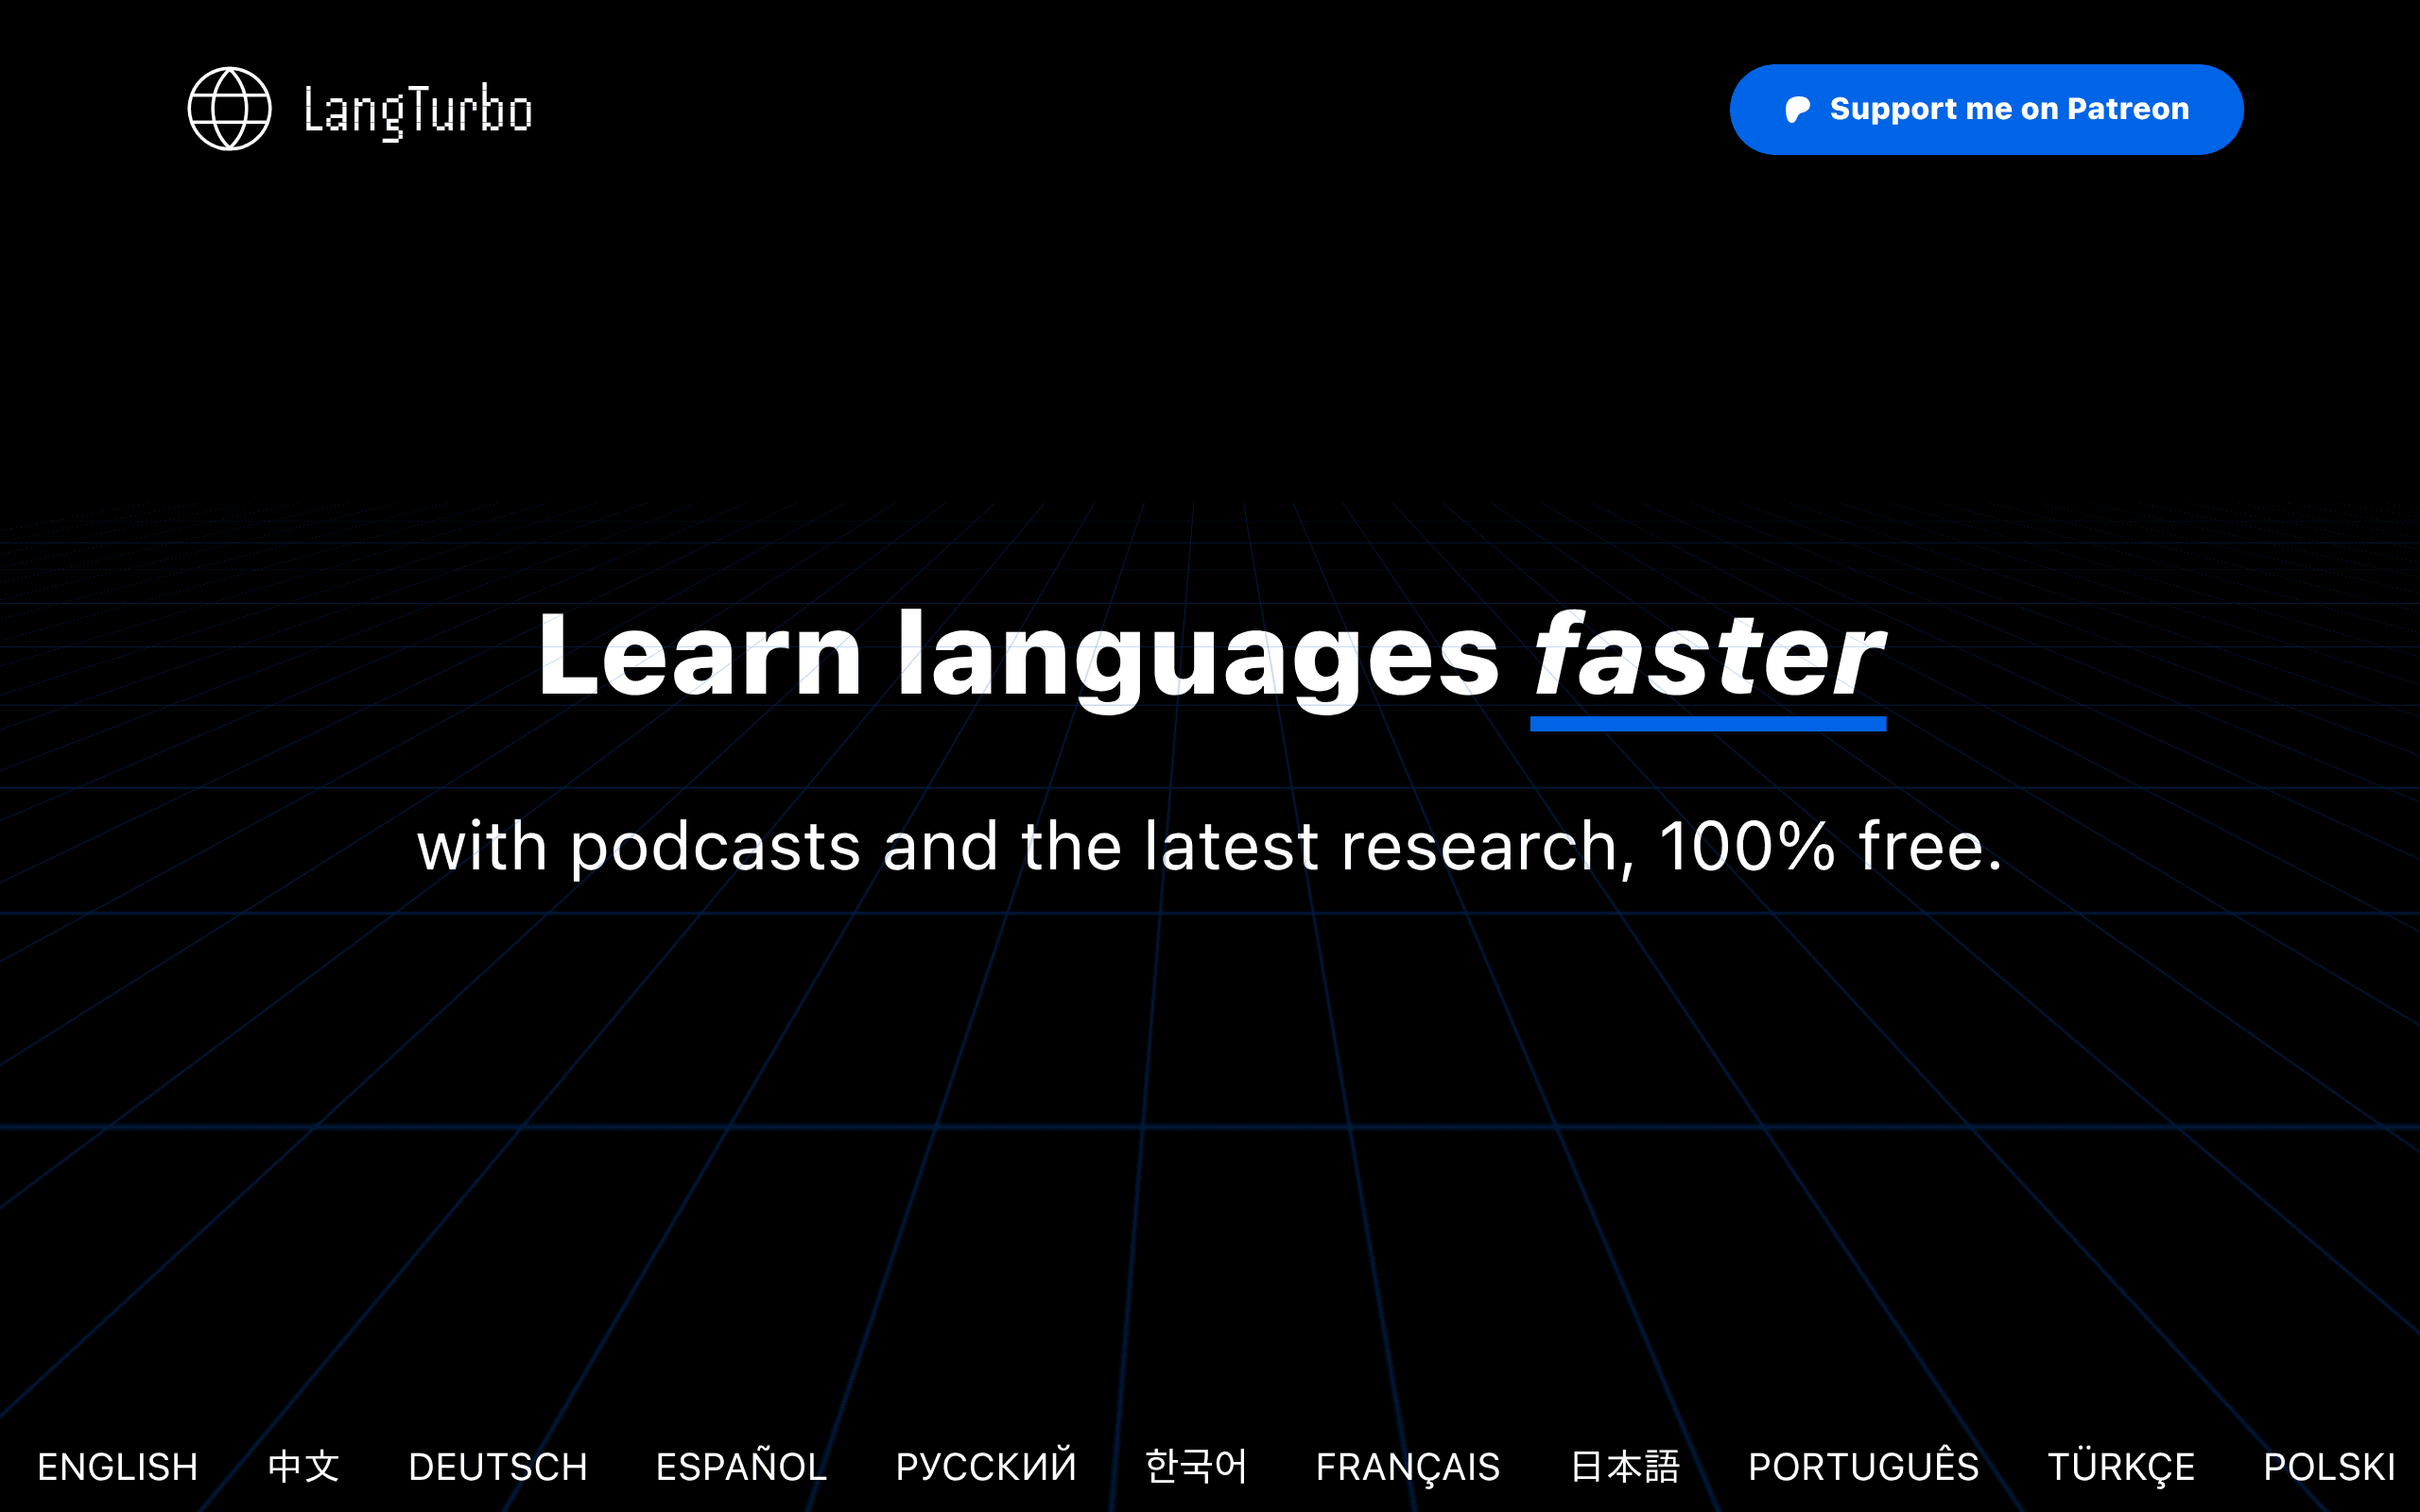Open the 한국어 language page
The width and height of the screenshot is (2420, 1512).
[1196, 1467]
